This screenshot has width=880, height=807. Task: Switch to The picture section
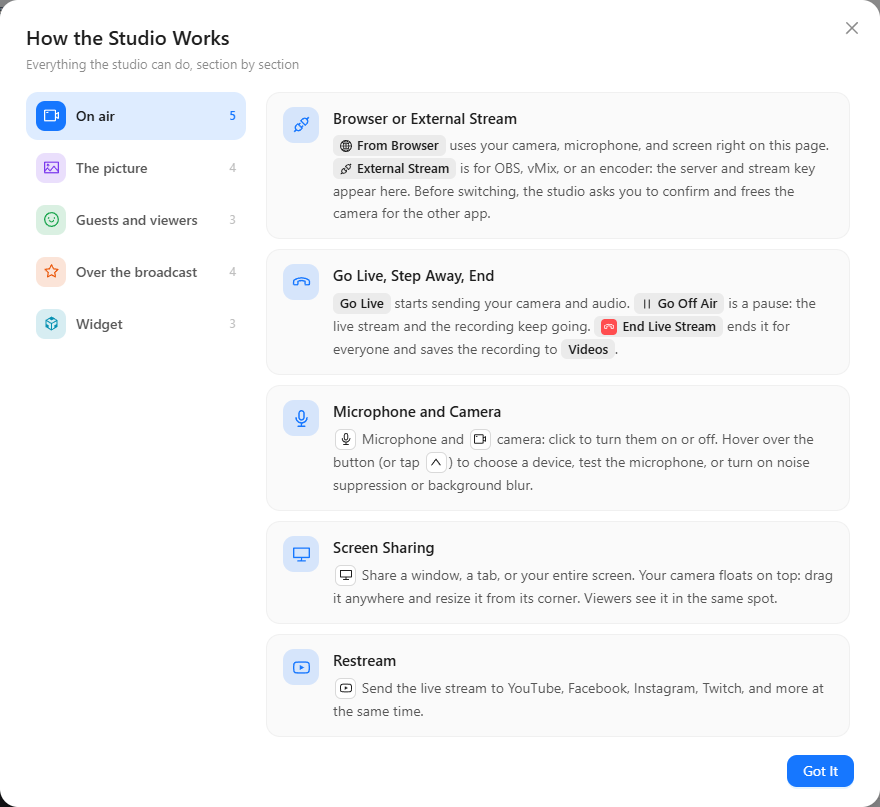tap(136, 168)
